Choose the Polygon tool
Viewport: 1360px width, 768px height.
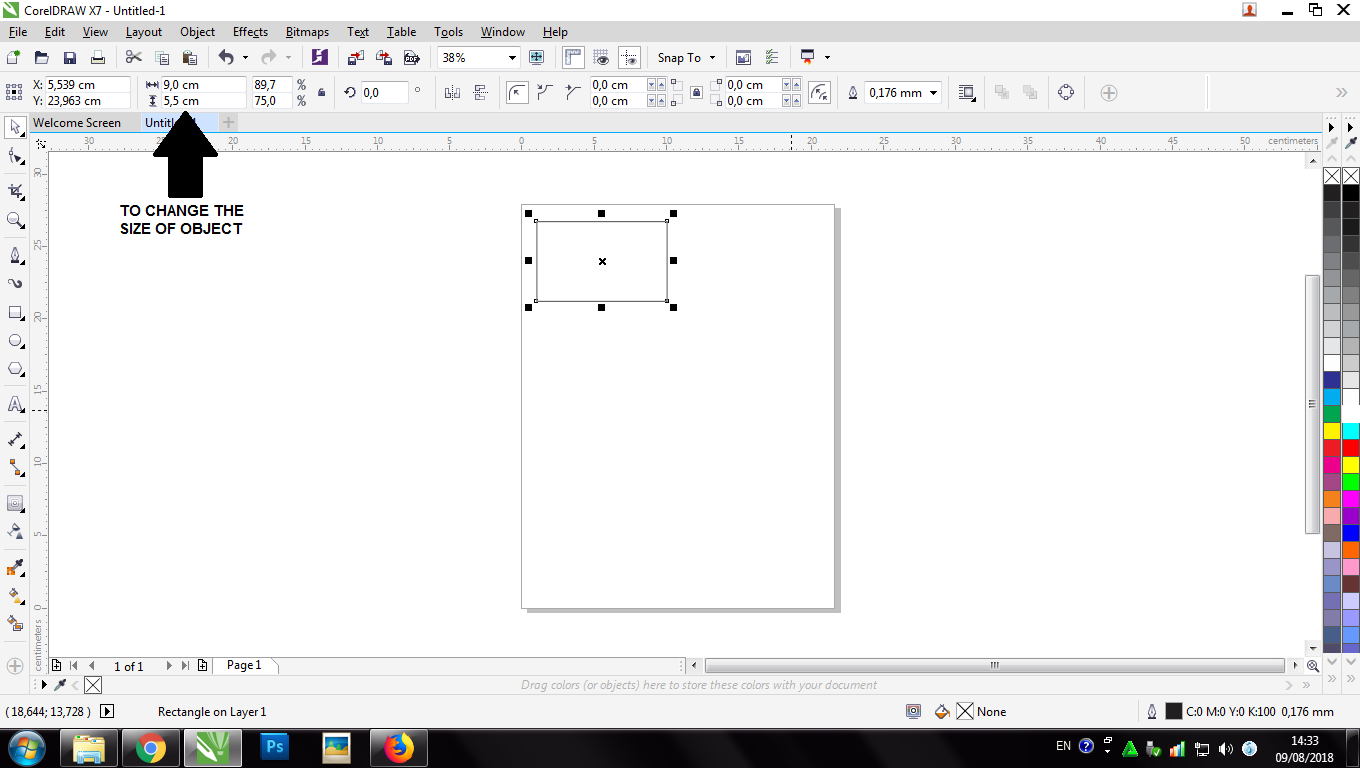(15, 369)
